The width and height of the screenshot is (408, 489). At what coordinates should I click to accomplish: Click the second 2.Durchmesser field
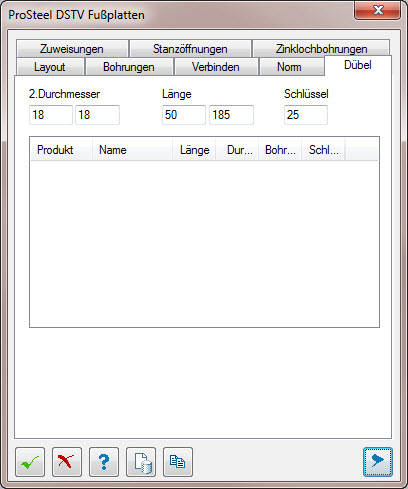(x=97, y=115)
